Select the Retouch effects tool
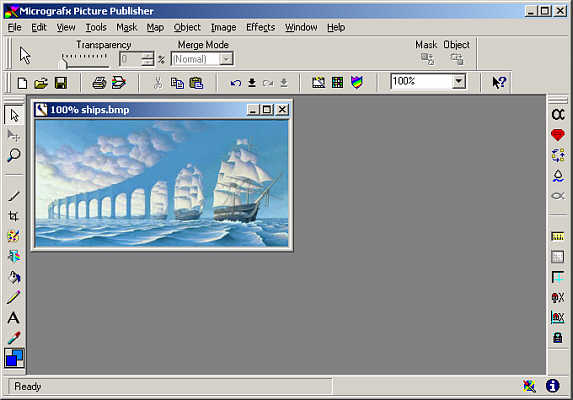573x400 pixels. point(14,236)
